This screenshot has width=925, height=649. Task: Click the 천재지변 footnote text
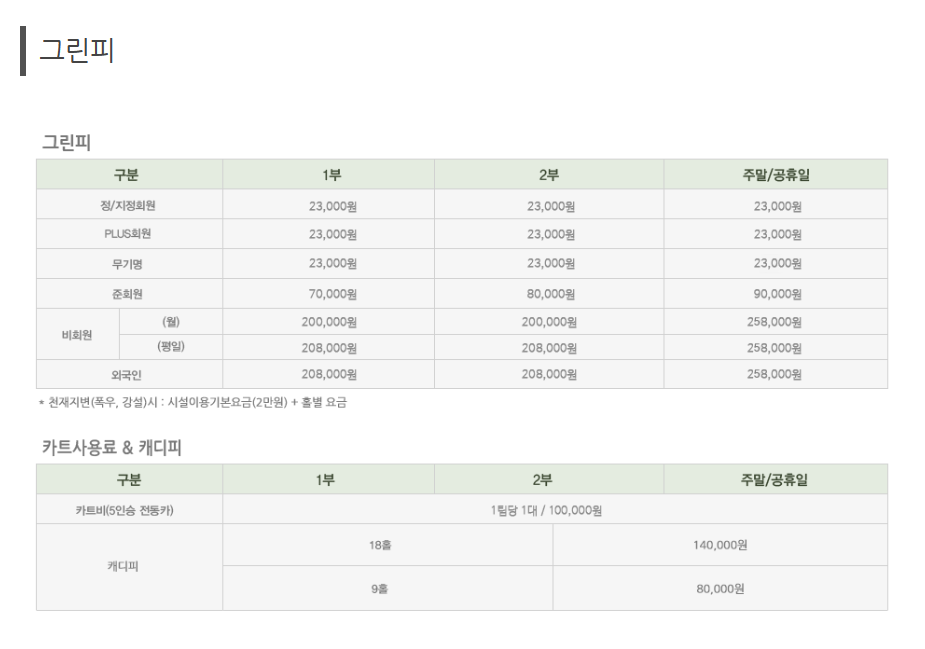pos(193,402)
